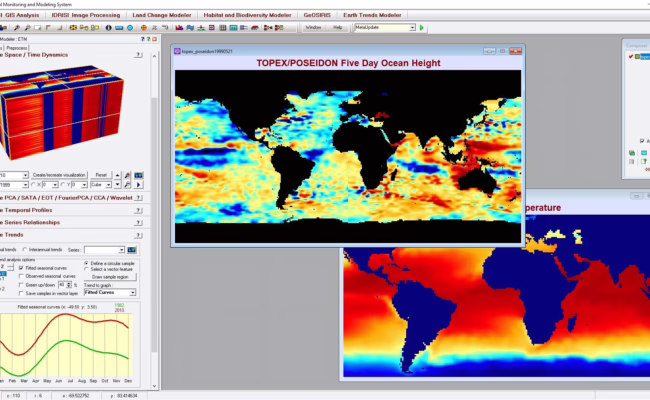Viewport: 650px width, 400px height.
Task: Open the Series dropdown in Trends panel
Action: point(121,250)
